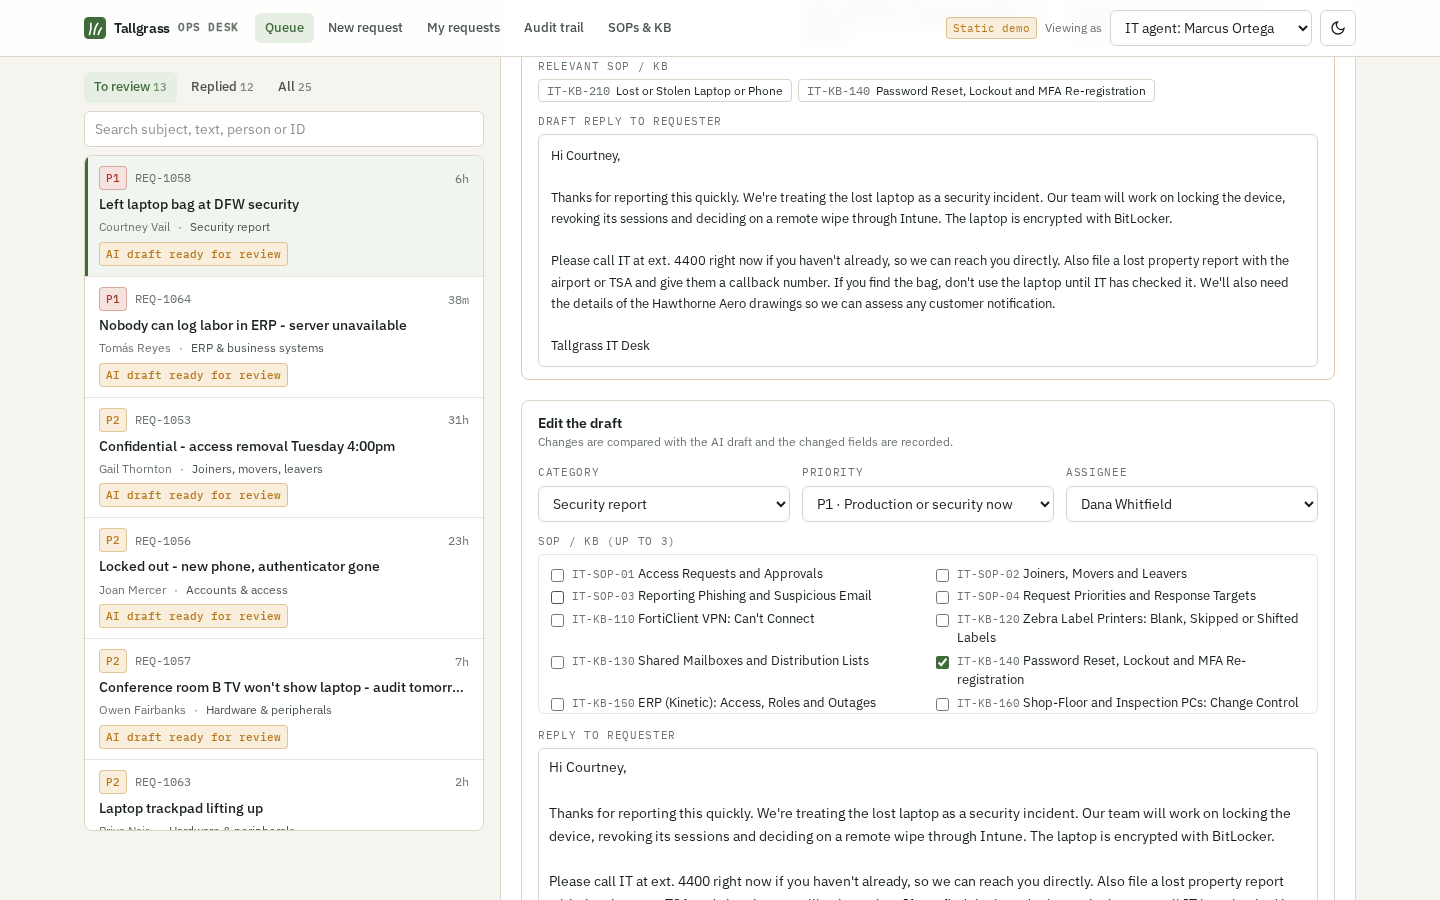1440x900 pixels.
Task: Select the To review 13 filter
Action: click(x=130, y=87)
